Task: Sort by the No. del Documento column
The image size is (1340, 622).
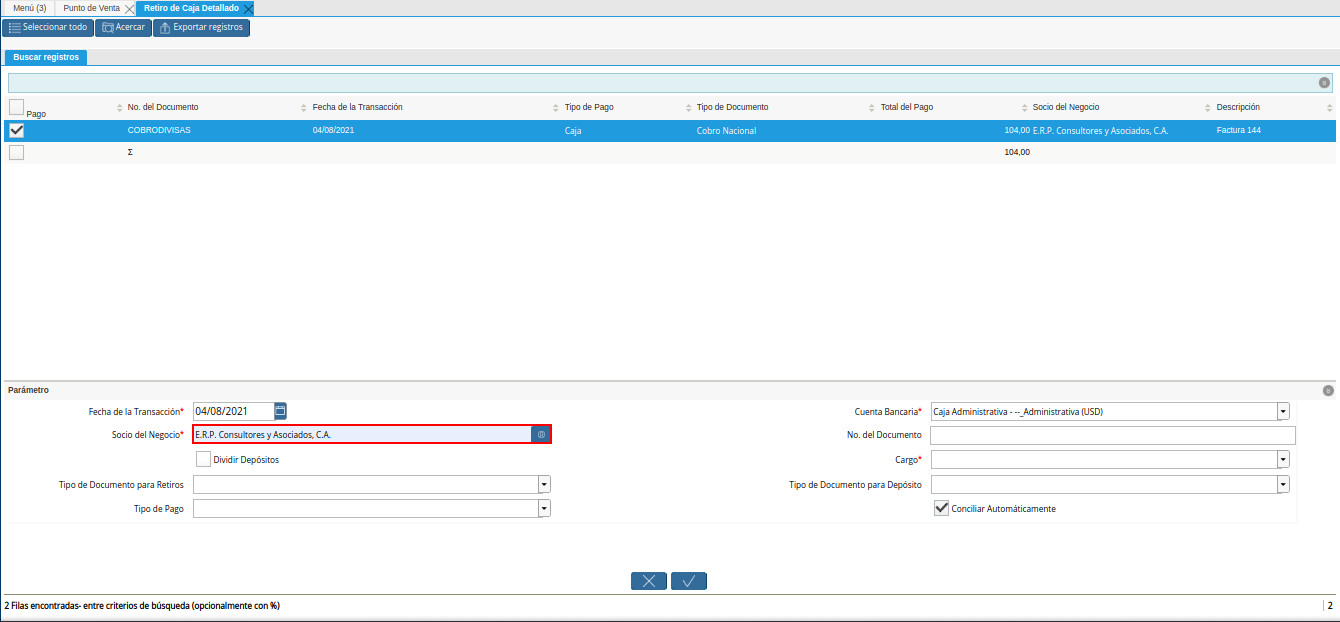Action: click(x=163, y=107)
